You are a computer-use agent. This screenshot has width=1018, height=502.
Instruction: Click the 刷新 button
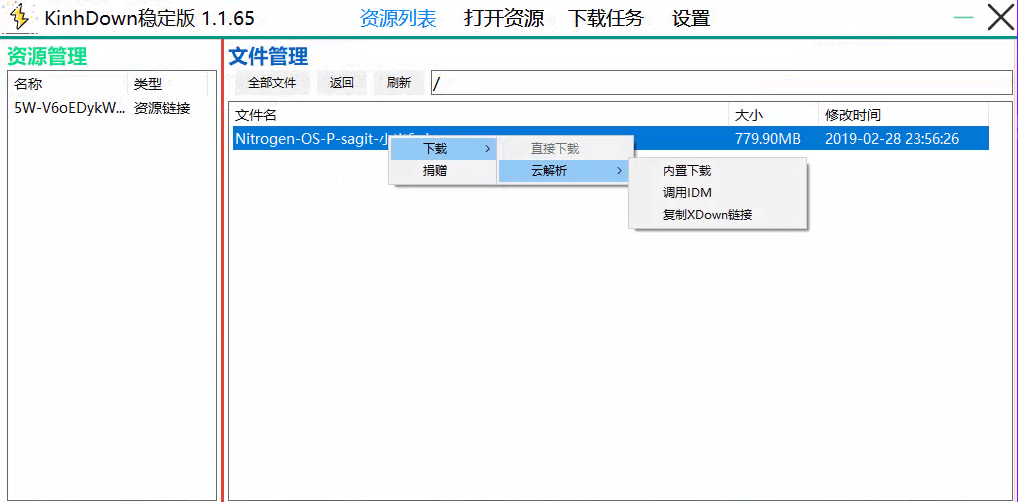(x=399, y=83)
